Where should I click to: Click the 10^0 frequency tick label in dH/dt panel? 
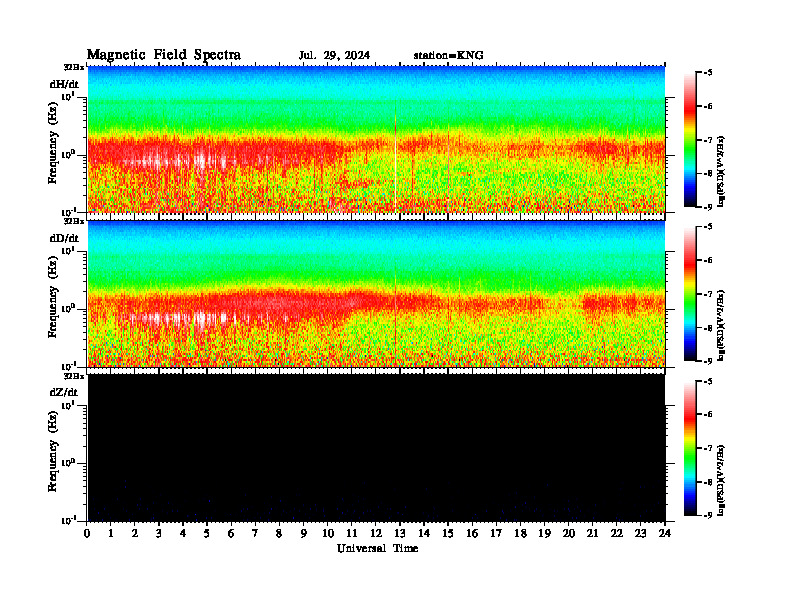coord(68,154)
